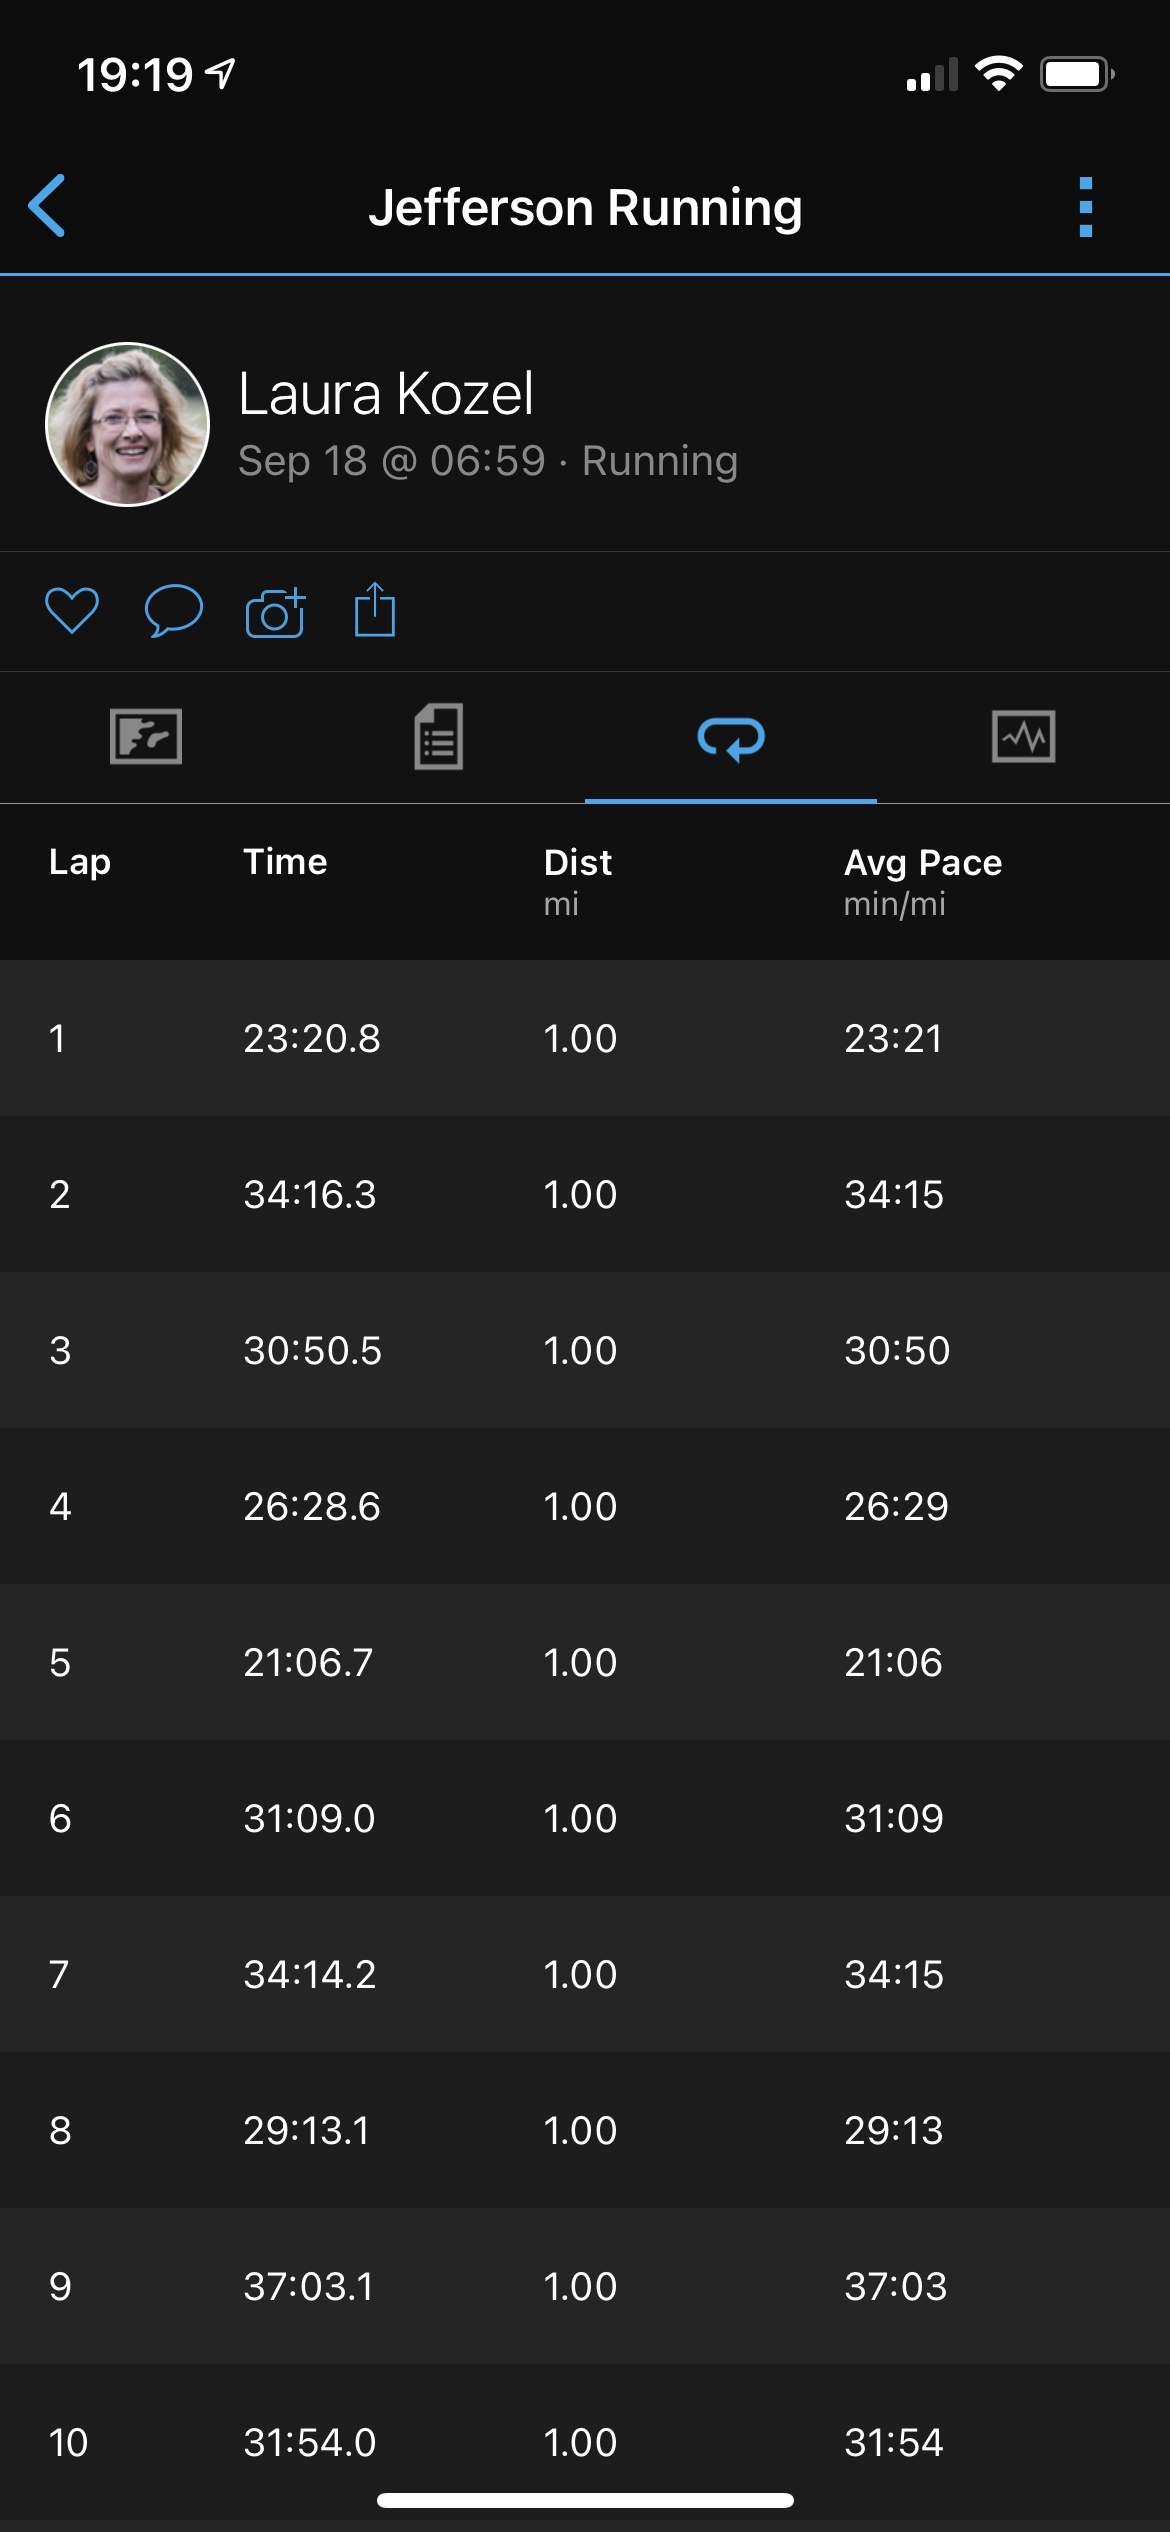
Task: Add a photo with the camera icon
Action: (x=275, y=612)
